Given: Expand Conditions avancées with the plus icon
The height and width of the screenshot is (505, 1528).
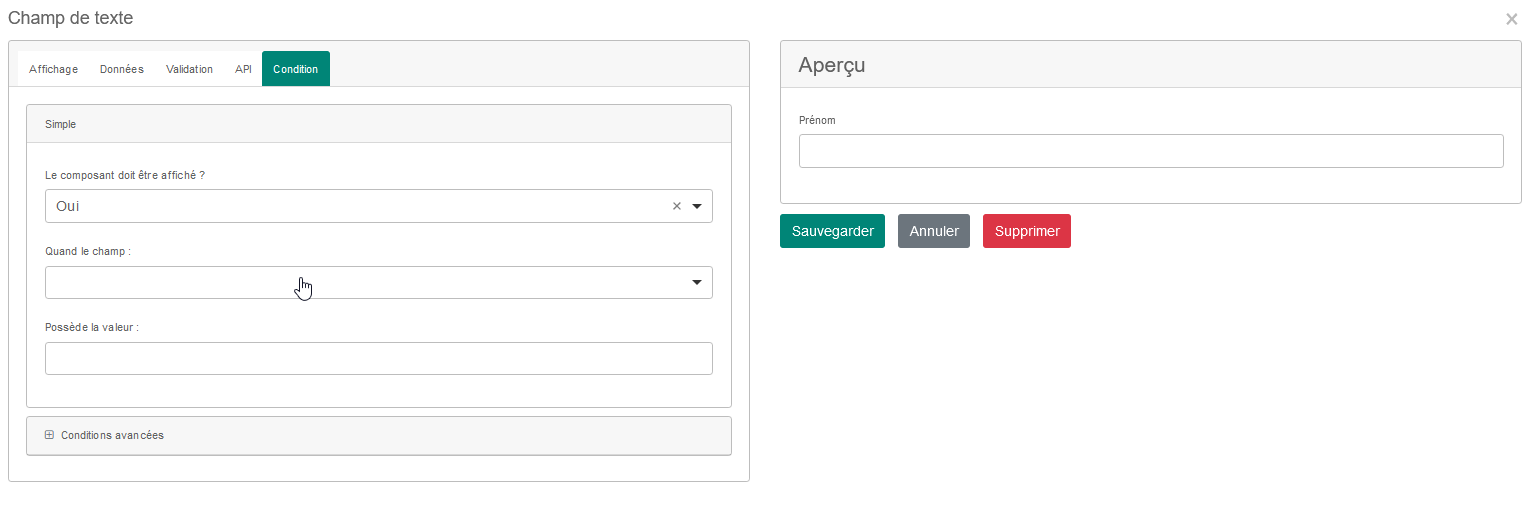Looking at the screenshot, I should tap(50, 435).
